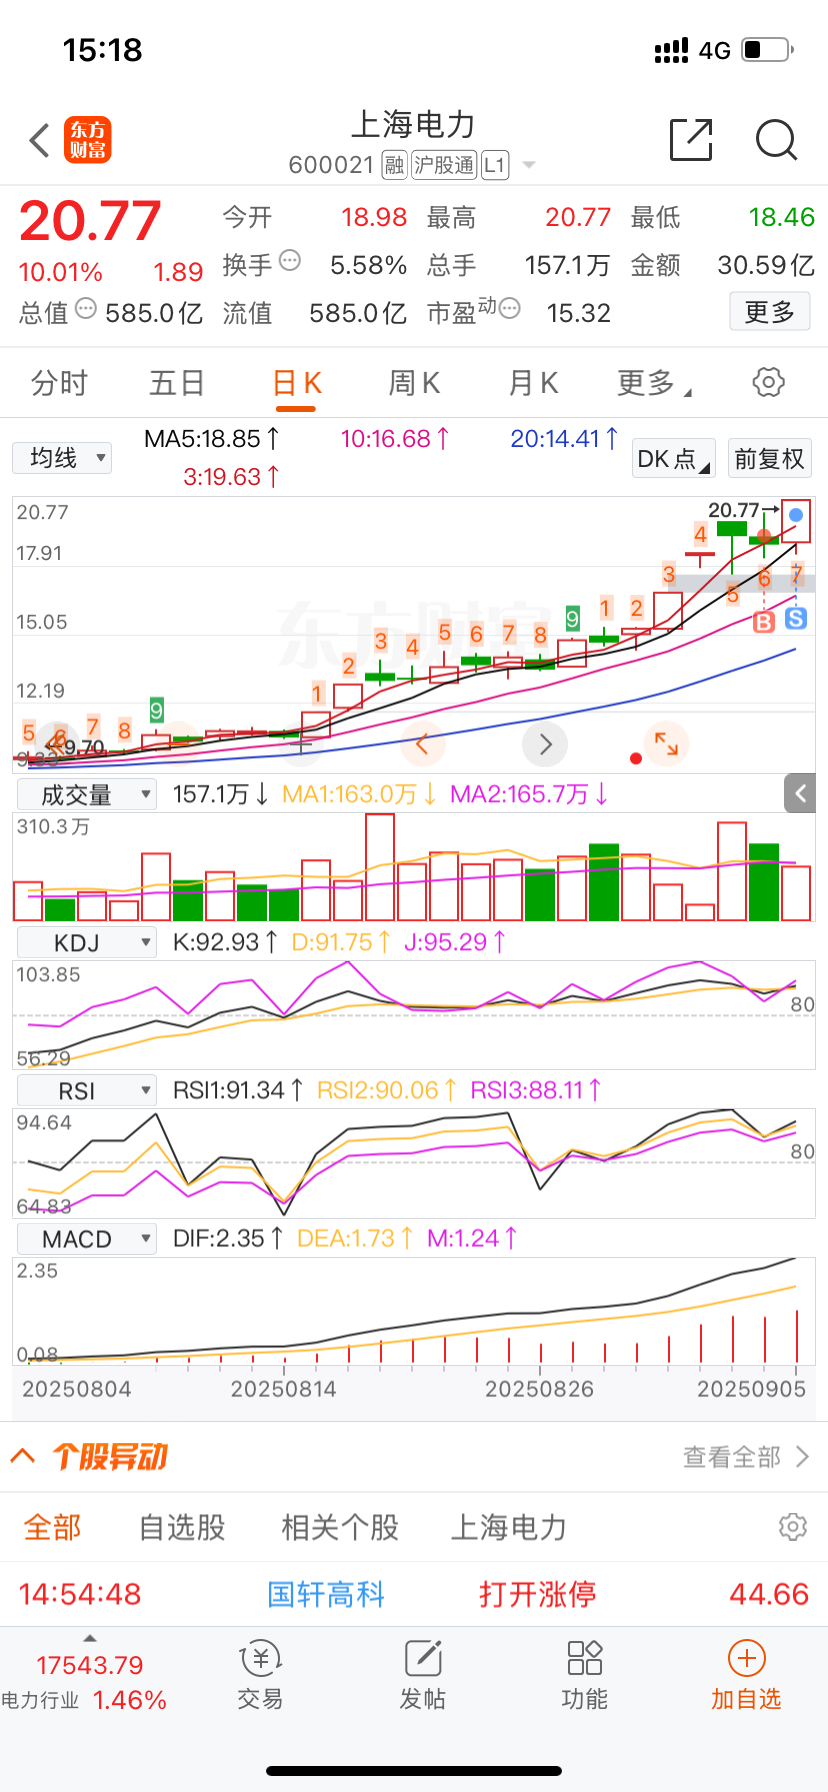Tap the blue S sell marker

coord(796,619)
